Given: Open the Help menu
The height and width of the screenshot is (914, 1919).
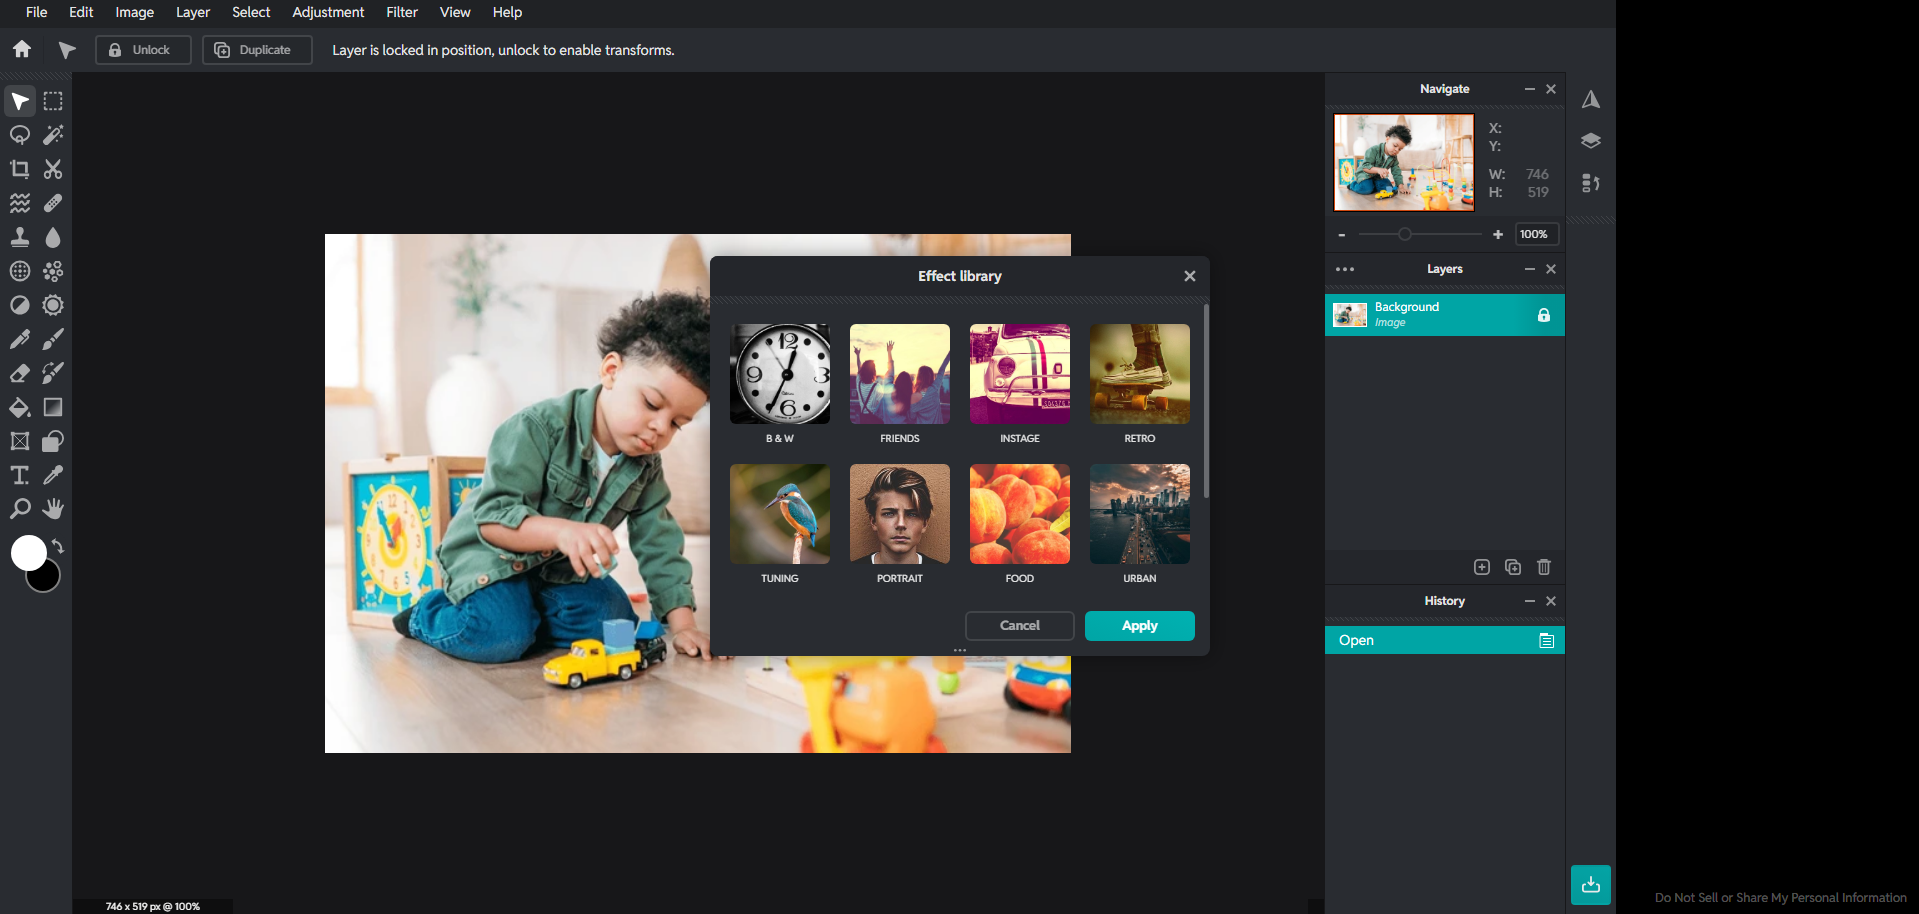Looking at the screenshot, I should [x=507, y=12].
